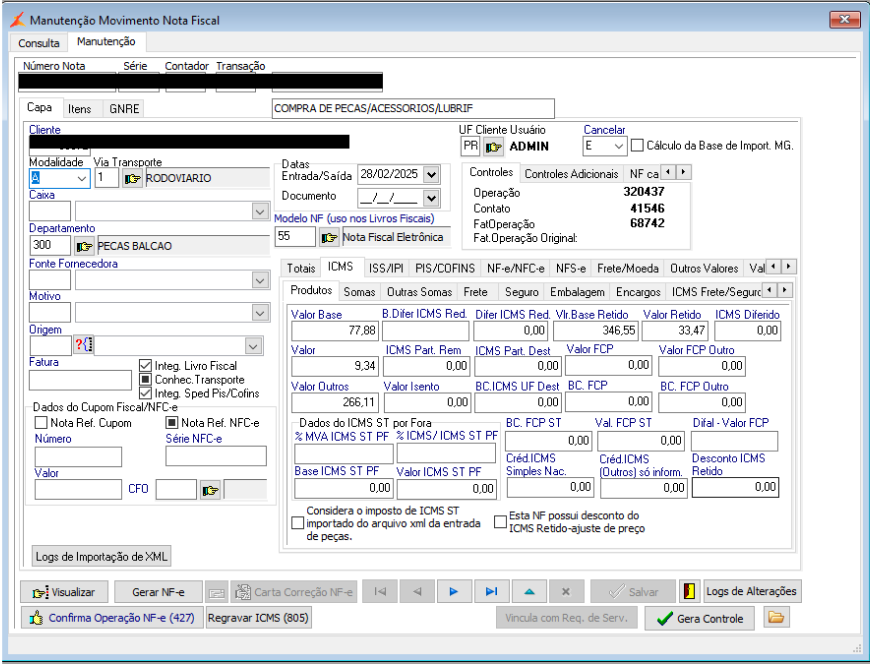Click the yellow folder icon button
This screenshot has height=664, width=870.
(x=775, y=618)
